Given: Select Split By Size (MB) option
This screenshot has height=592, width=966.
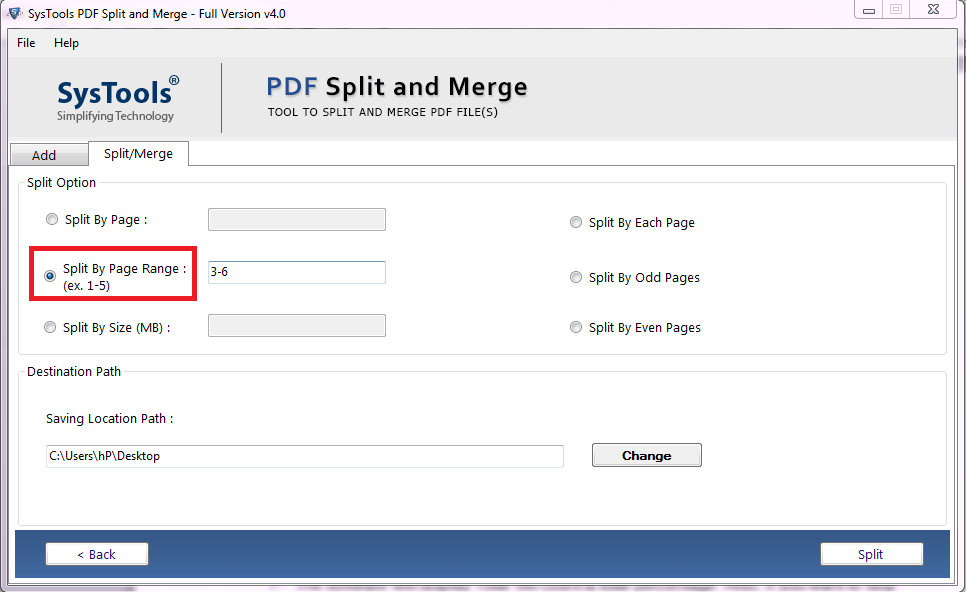Looking at the screenshot, I should click(50, 326).
